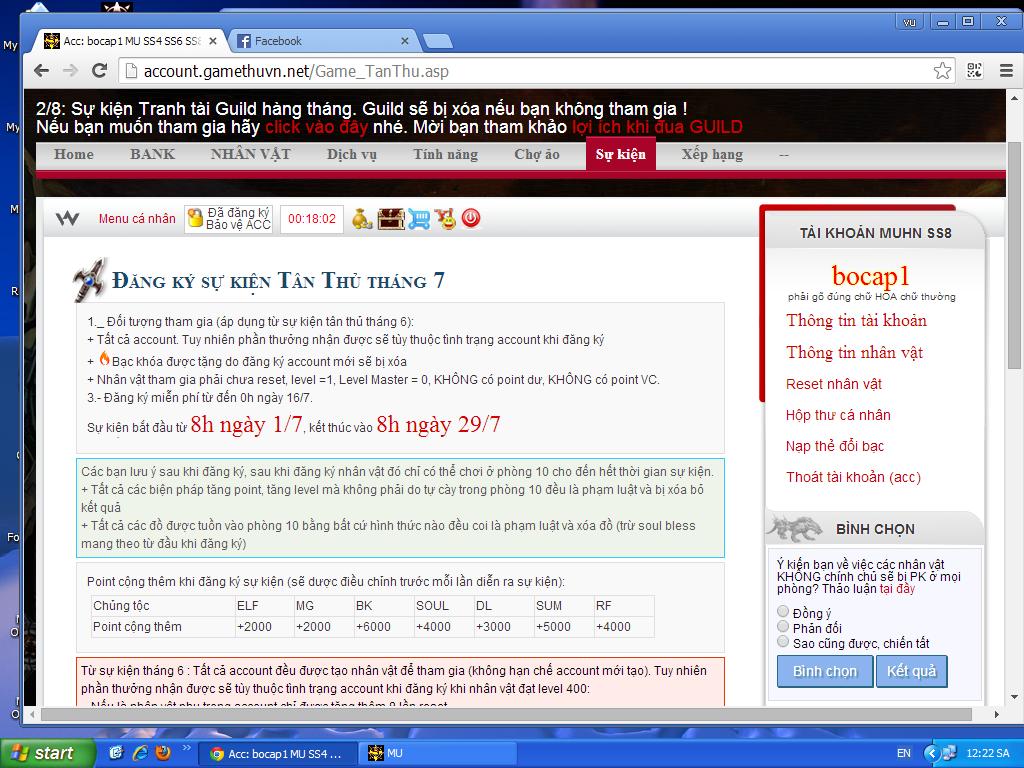Screen dimensions: 1024x768
Task: Open the treasure chest icon
Action: (x=391, y=219)
